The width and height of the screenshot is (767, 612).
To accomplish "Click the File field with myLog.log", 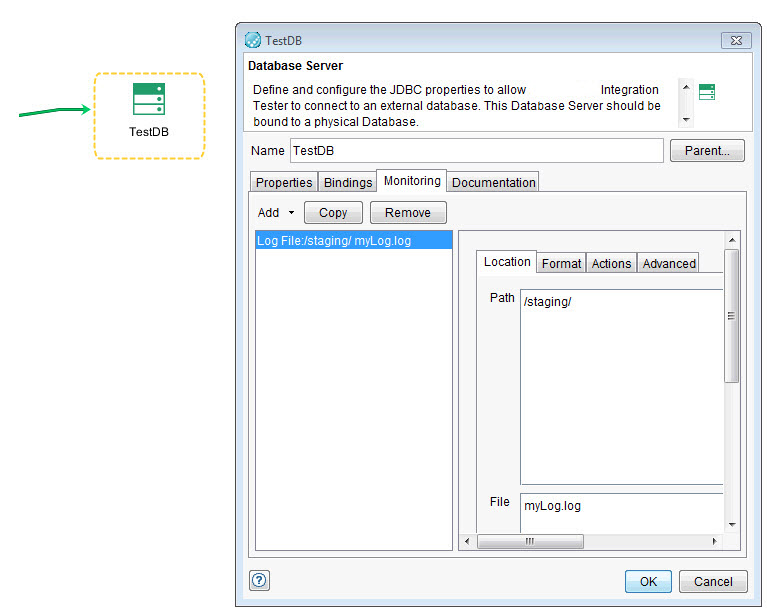I will 622,512.
